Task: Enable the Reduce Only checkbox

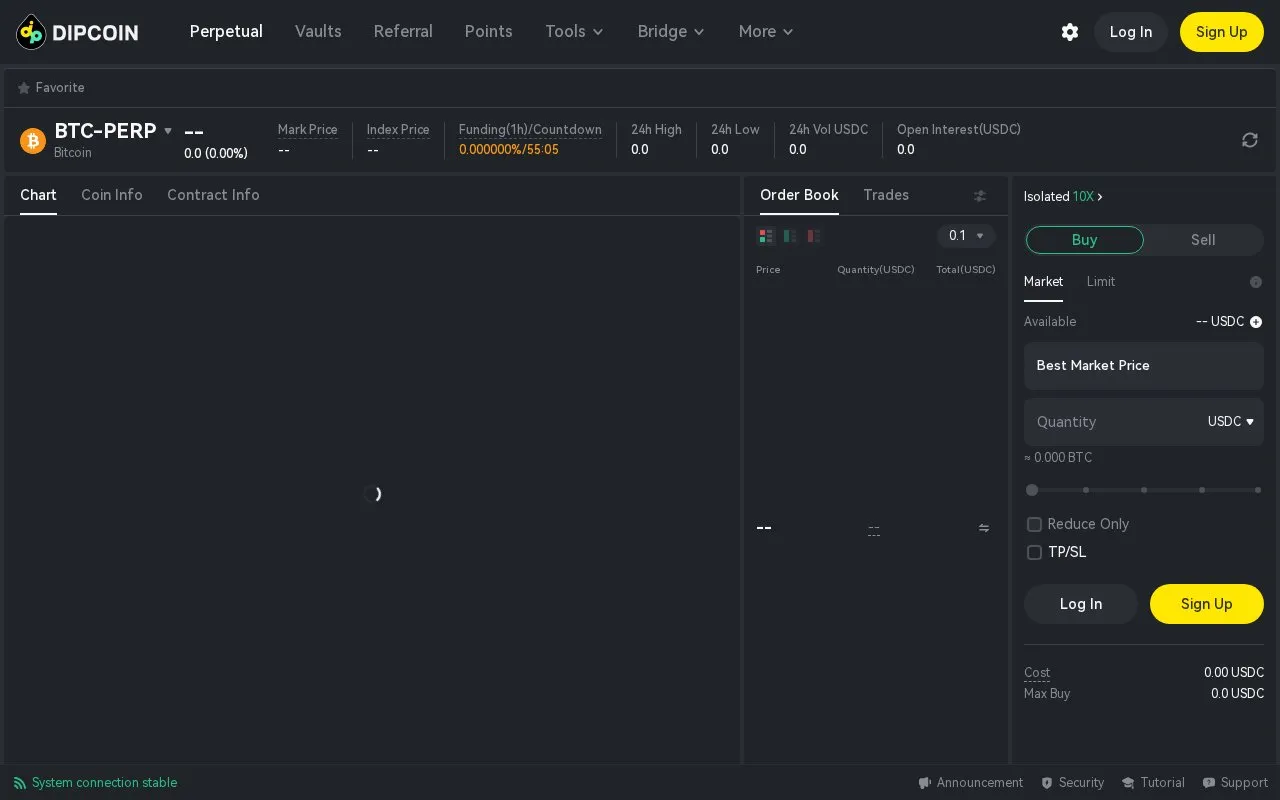Action: click(1035, 524)
